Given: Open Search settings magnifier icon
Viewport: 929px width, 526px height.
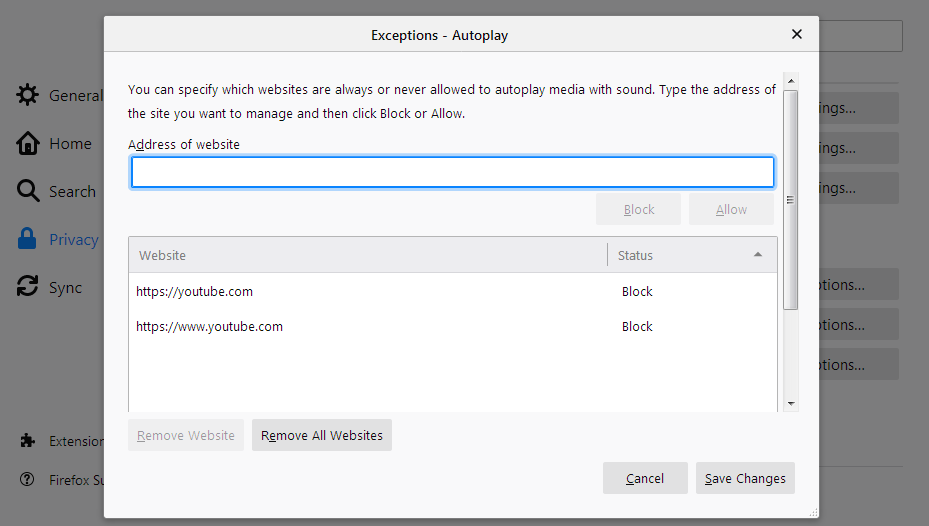Looking at the screenshot, I should pyautogui.click(x=28, y=191).
